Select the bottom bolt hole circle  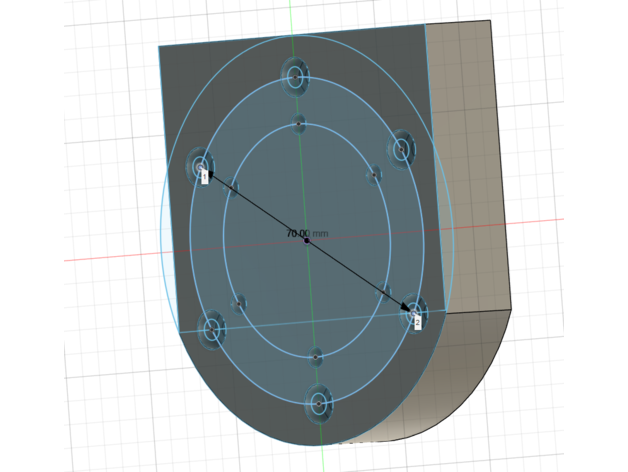(319, 403)
